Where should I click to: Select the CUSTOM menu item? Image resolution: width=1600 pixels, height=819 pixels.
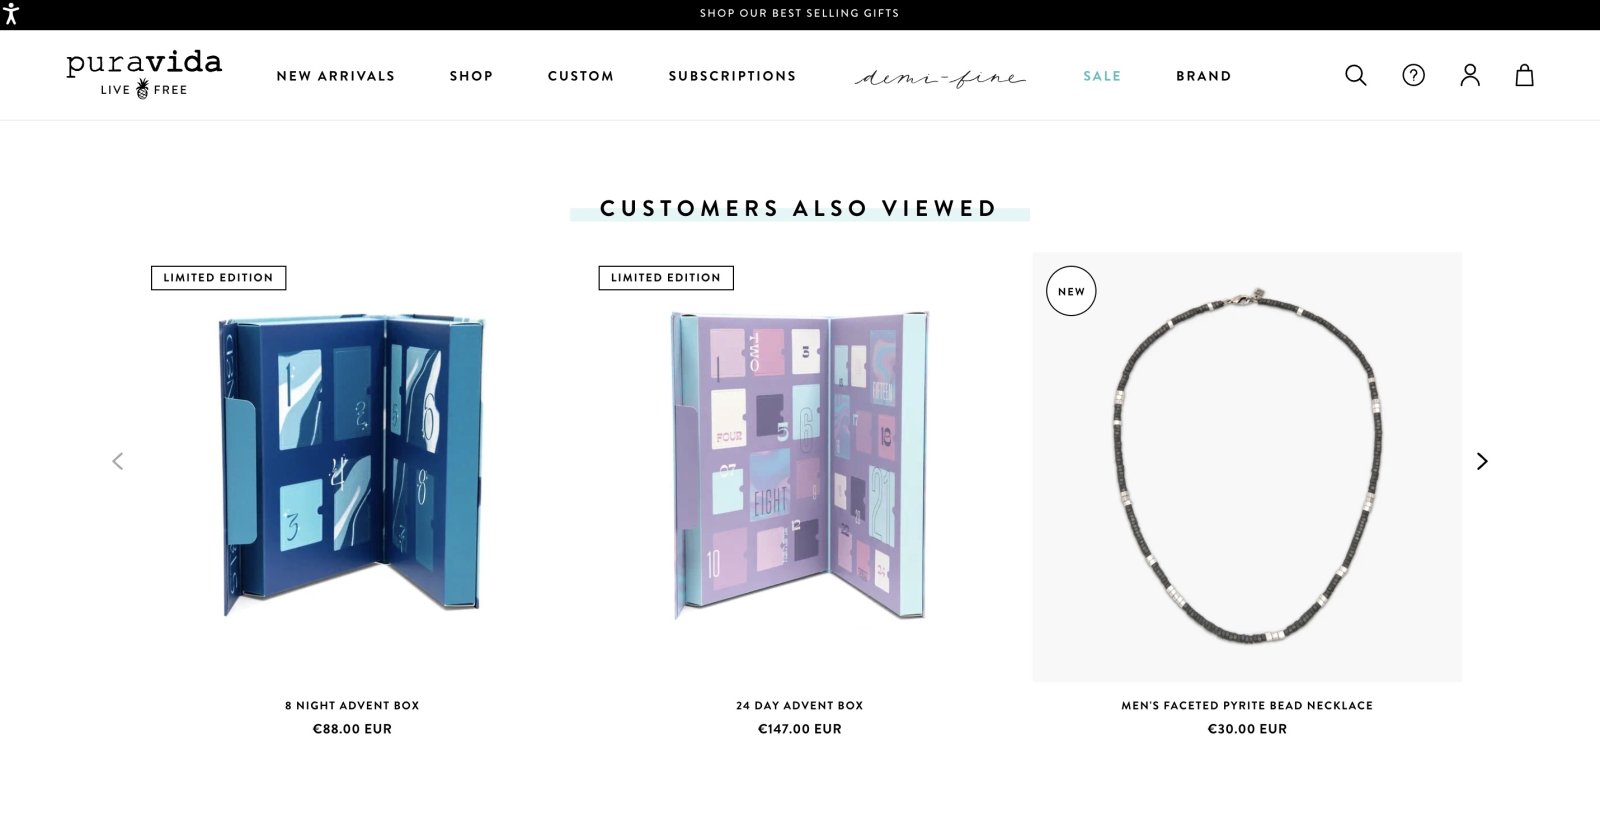[x=580, y=75]
